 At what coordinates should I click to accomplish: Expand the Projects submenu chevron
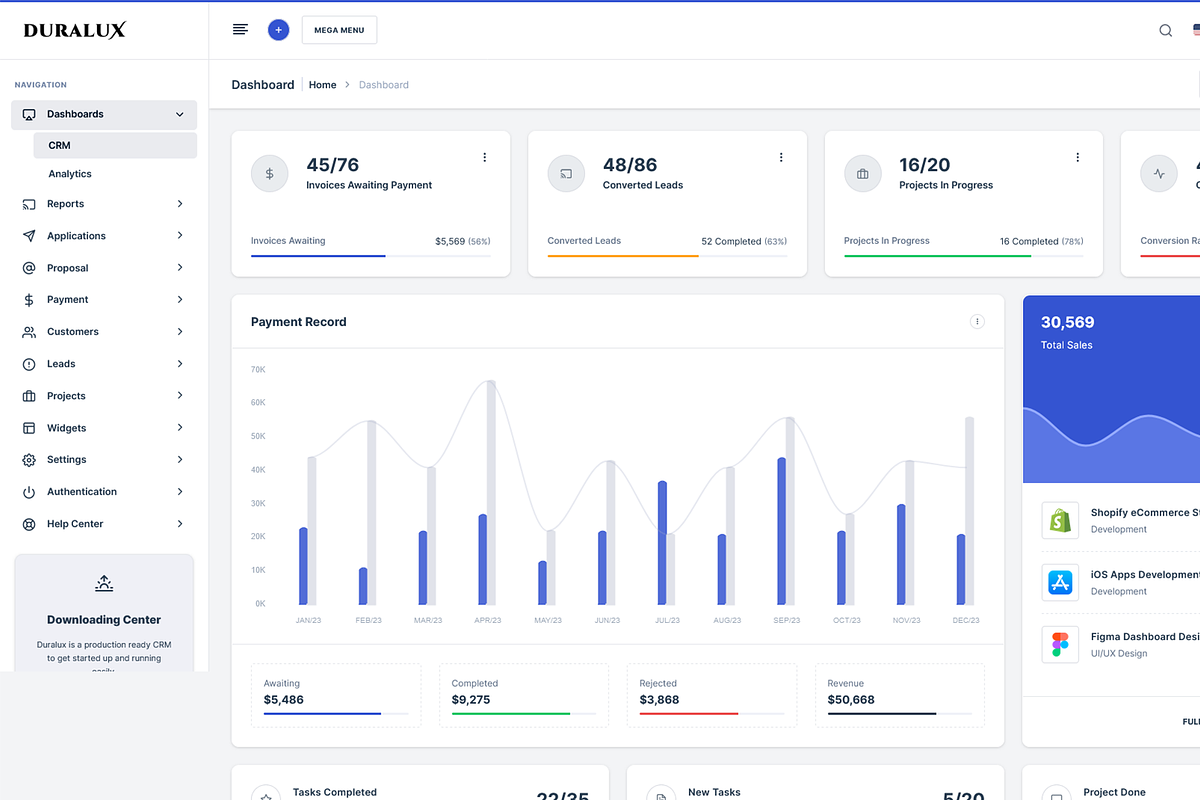180,396
